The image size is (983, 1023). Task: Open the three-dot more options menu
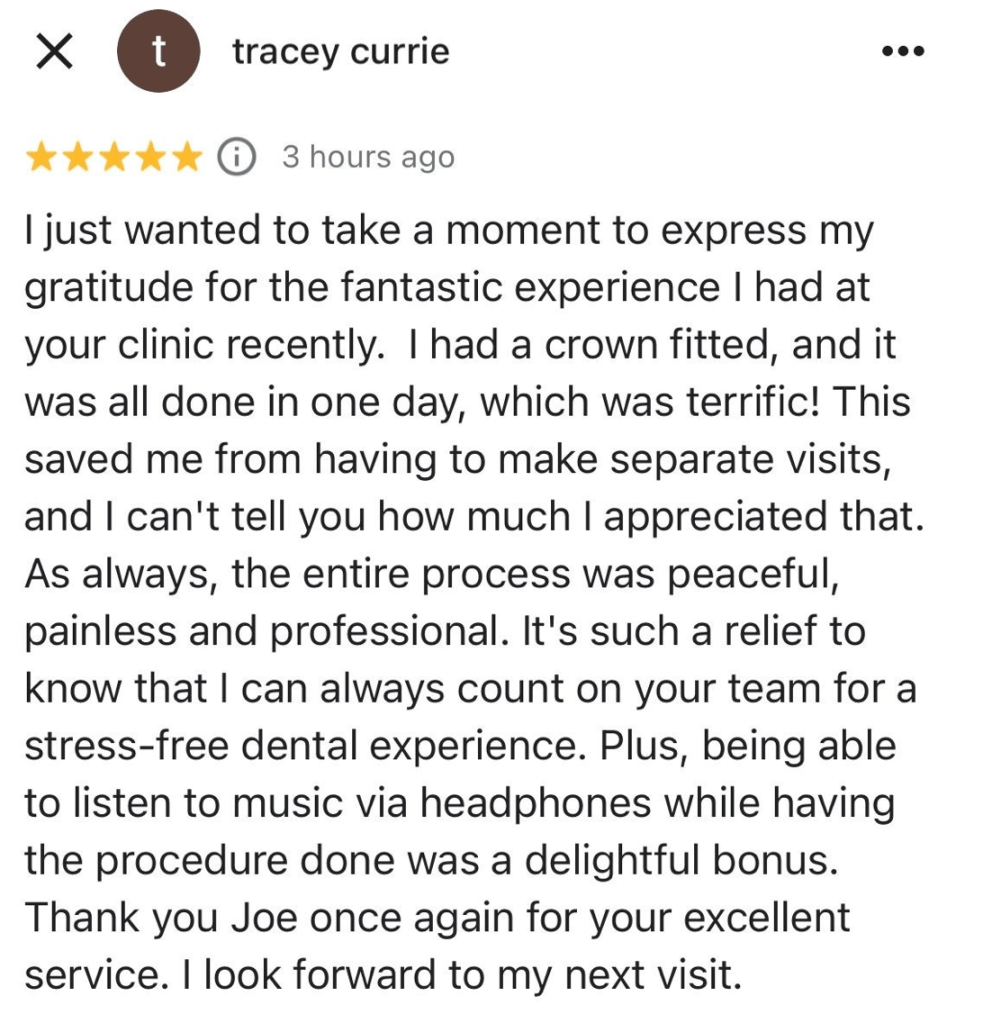[902, 52]
